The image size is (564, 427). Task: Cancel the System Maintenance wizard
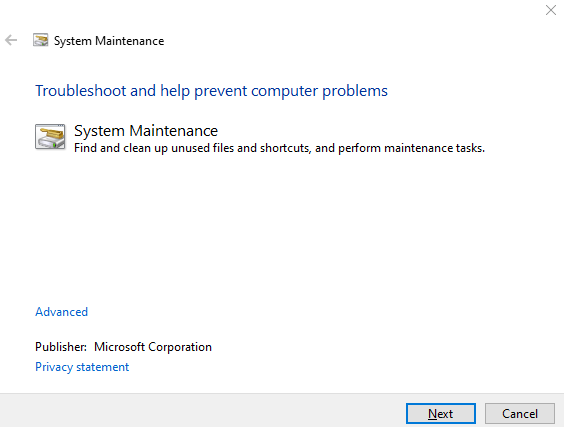point(520,414)
